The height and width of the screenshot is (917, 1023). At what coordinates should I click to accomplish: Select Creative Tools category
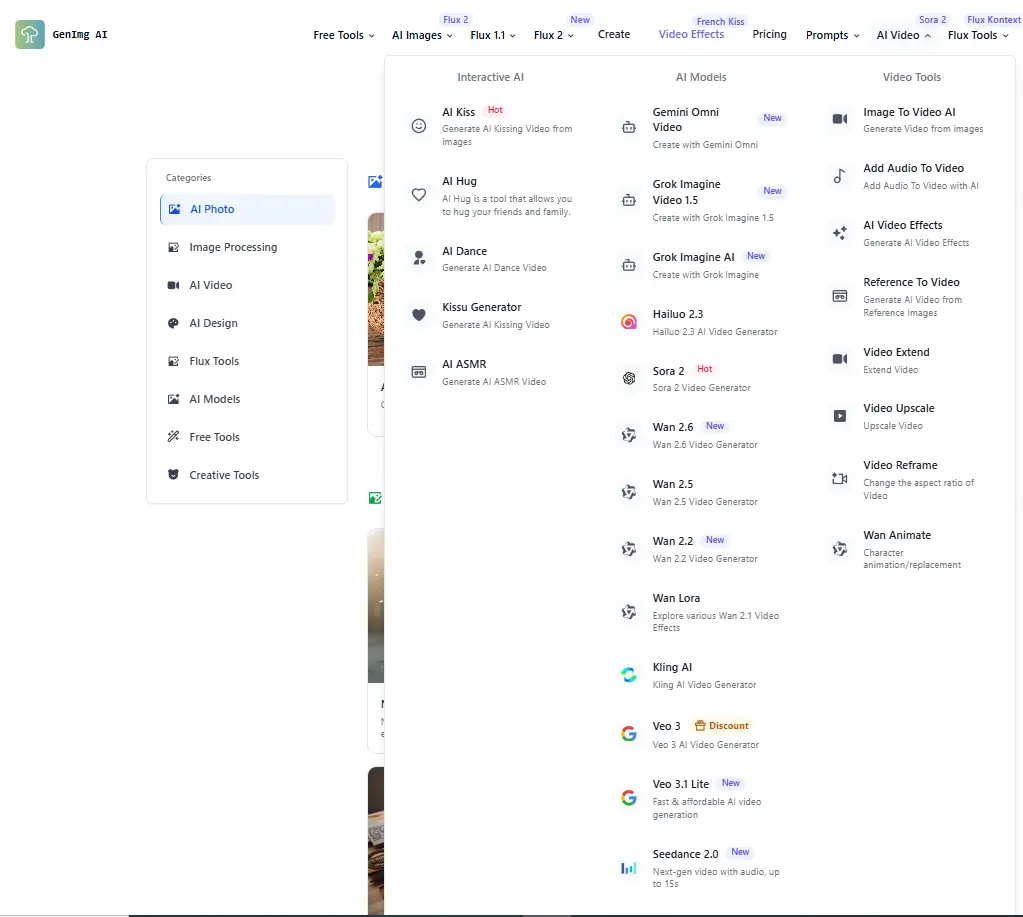[247, 475]
